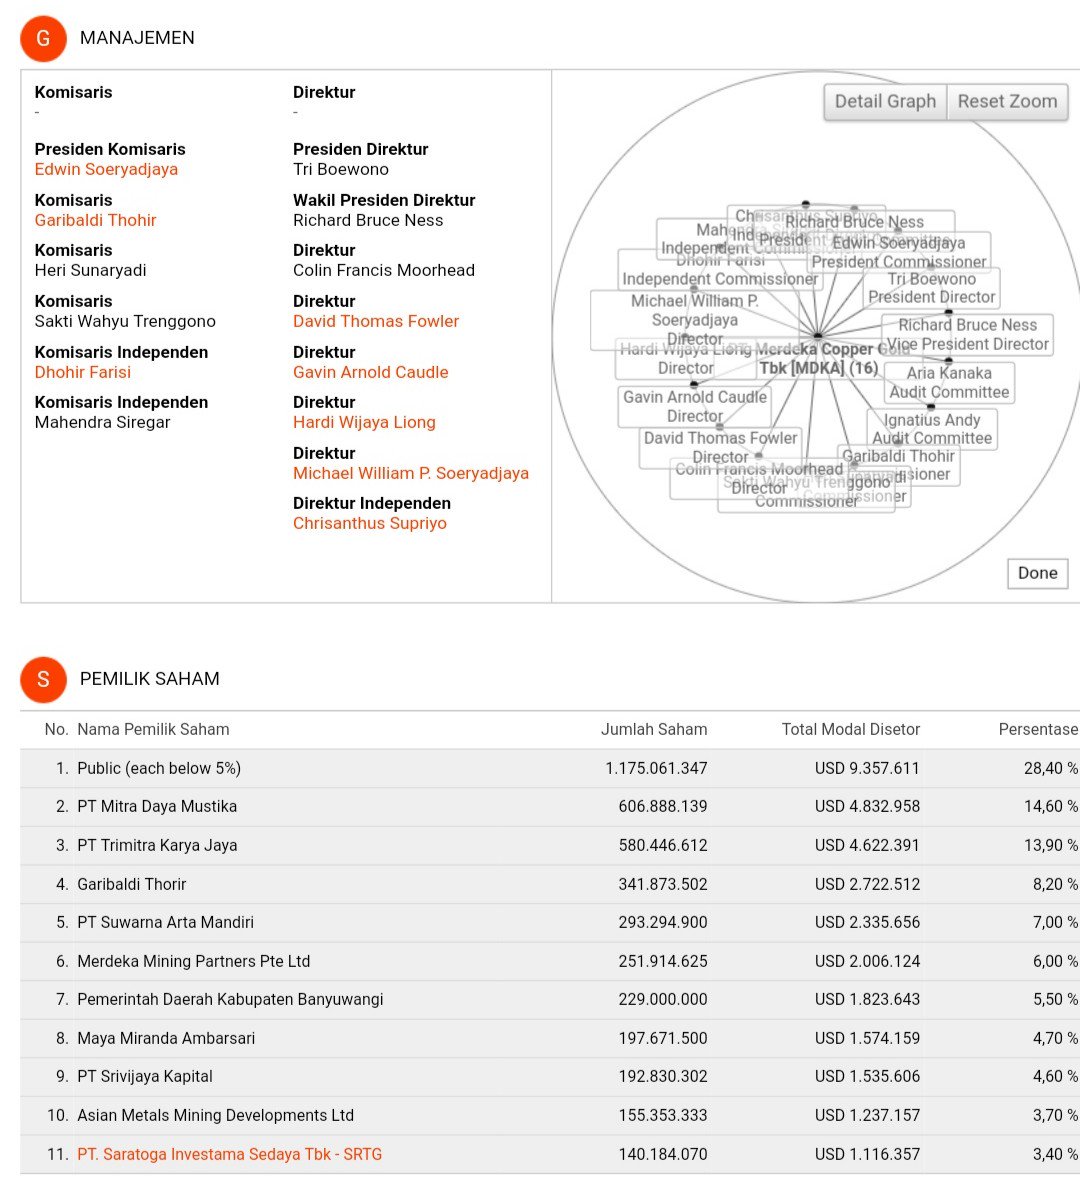Click the orange S Pemilik Saham icon
Viewport: 1080px width, 1197px height.
pos(44,679)
